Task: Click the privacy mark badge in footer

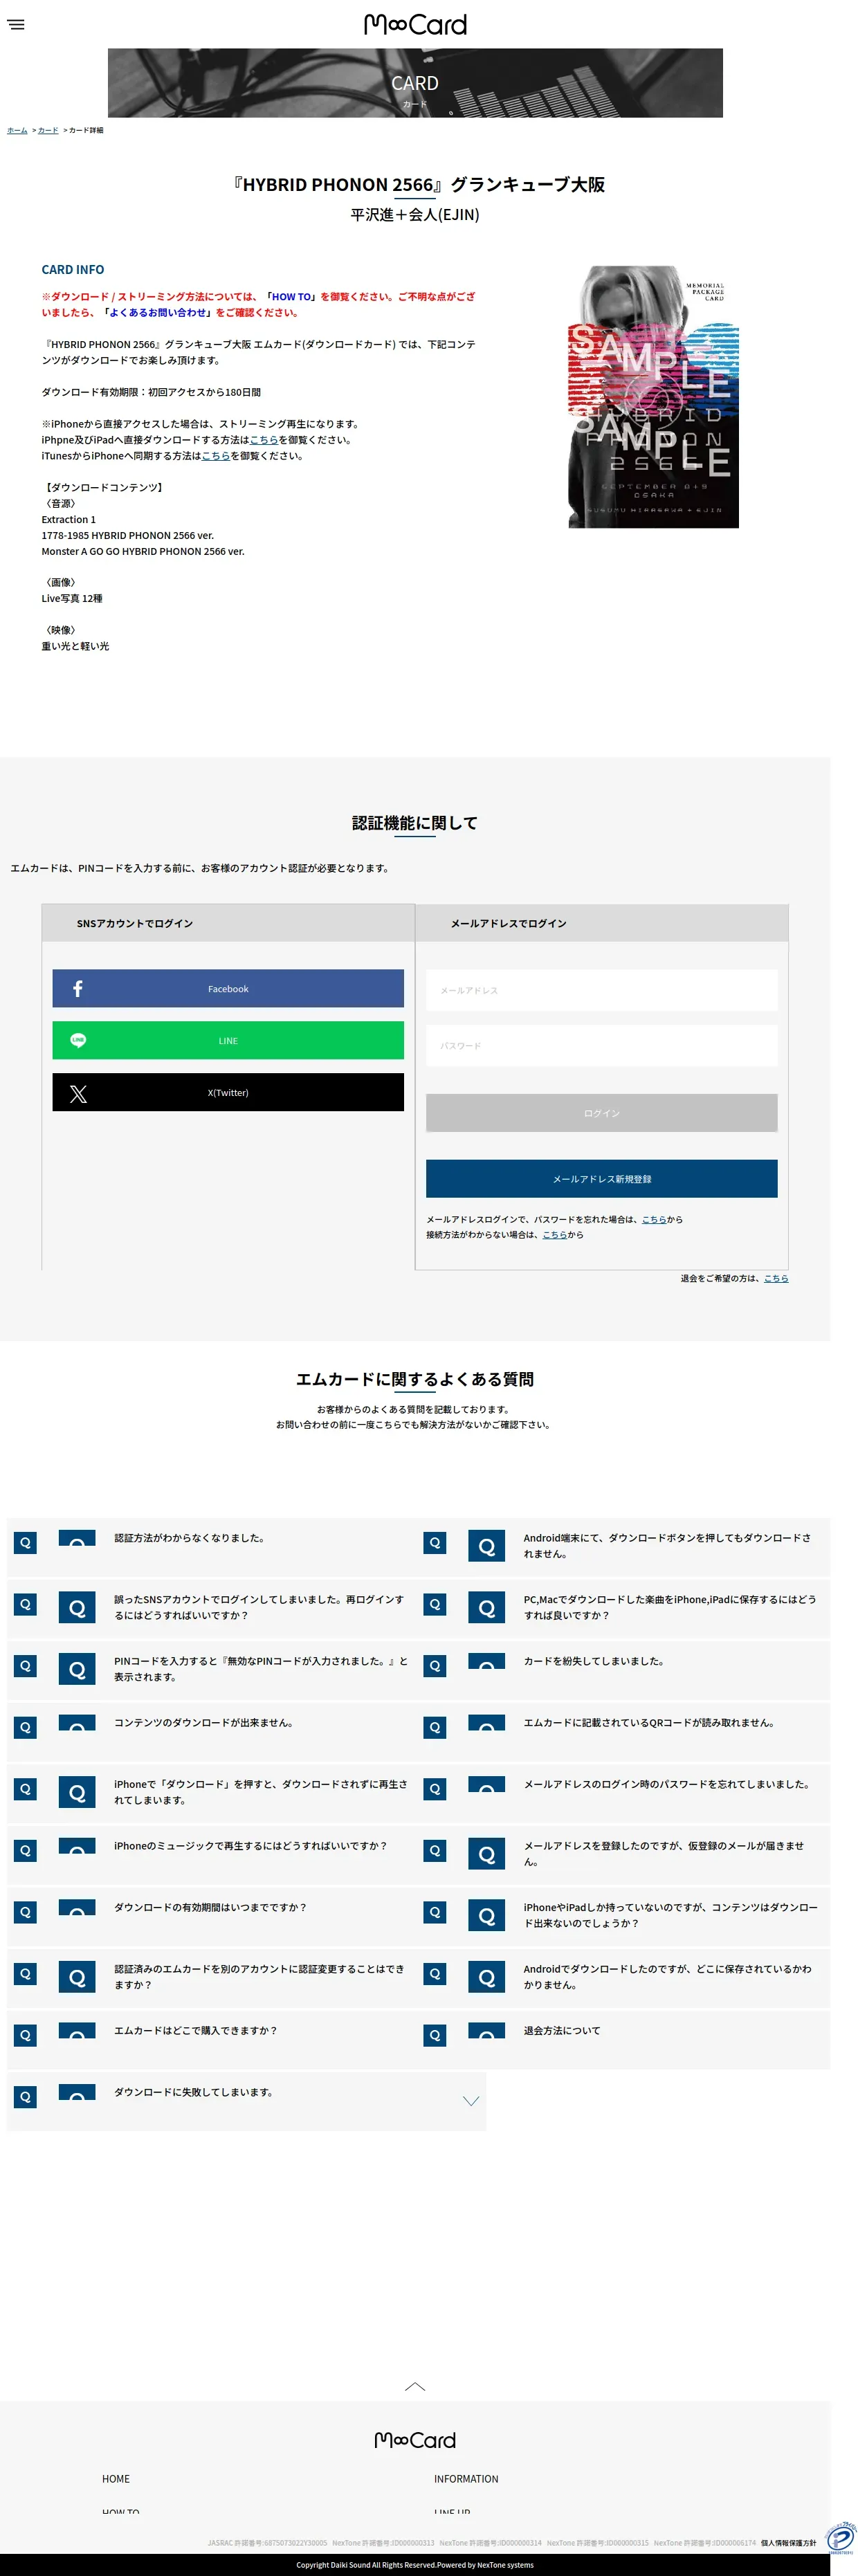Action: [841, 2538]
